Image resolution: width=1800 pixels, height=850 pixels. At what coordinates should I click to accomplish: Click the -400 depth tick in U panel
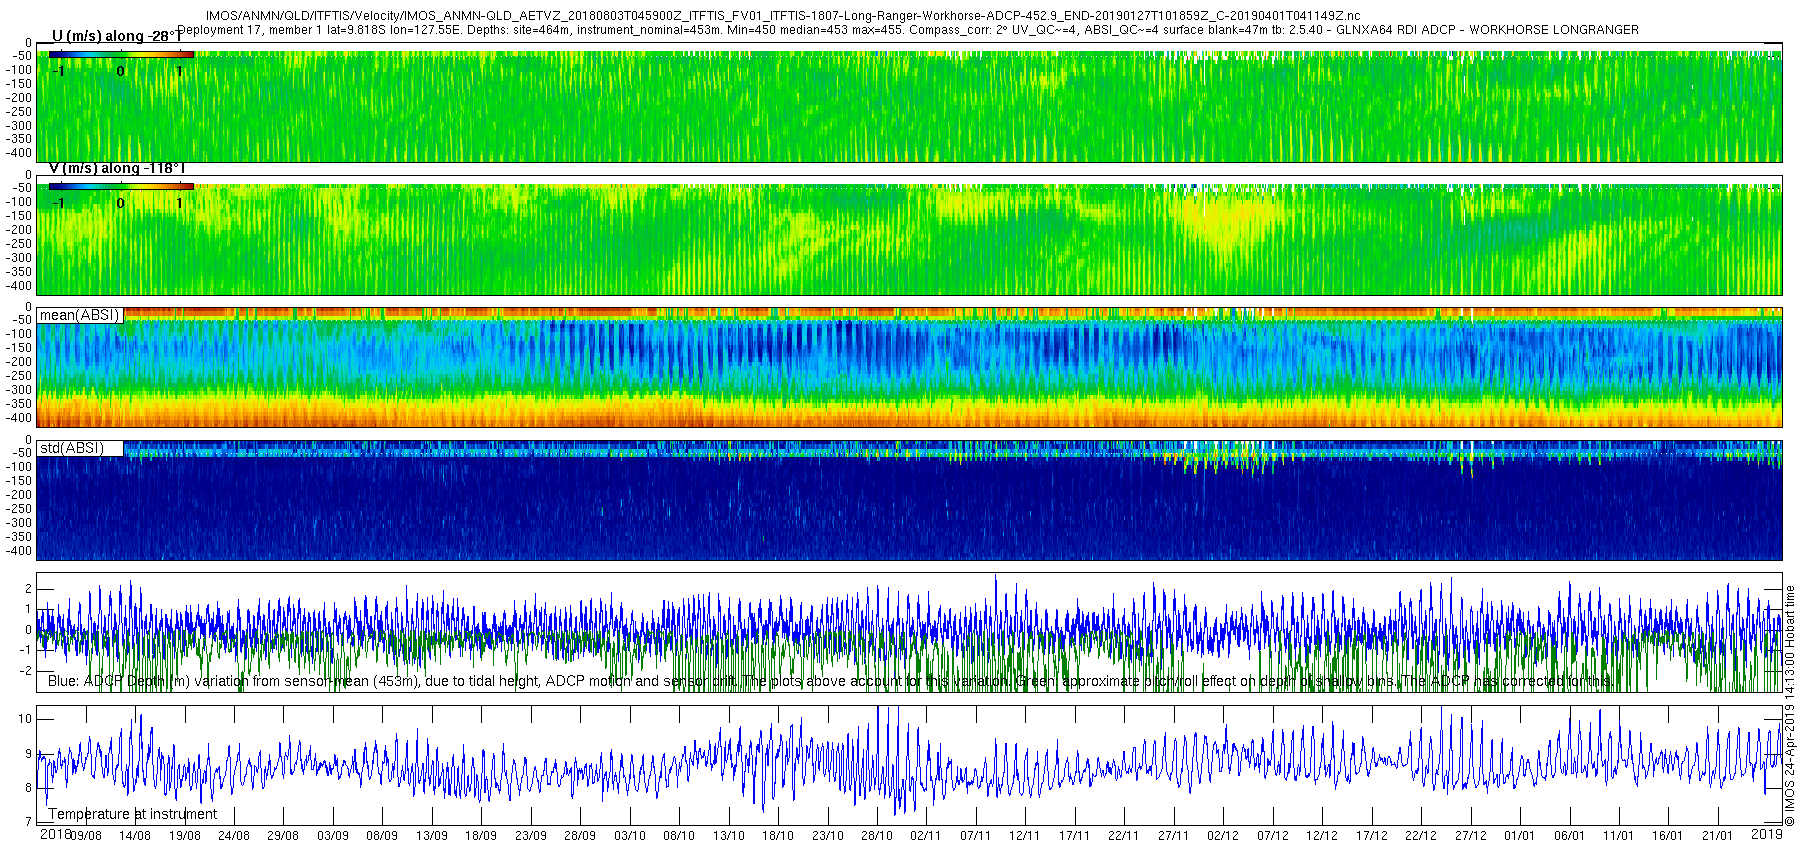[x=19, y=153]
